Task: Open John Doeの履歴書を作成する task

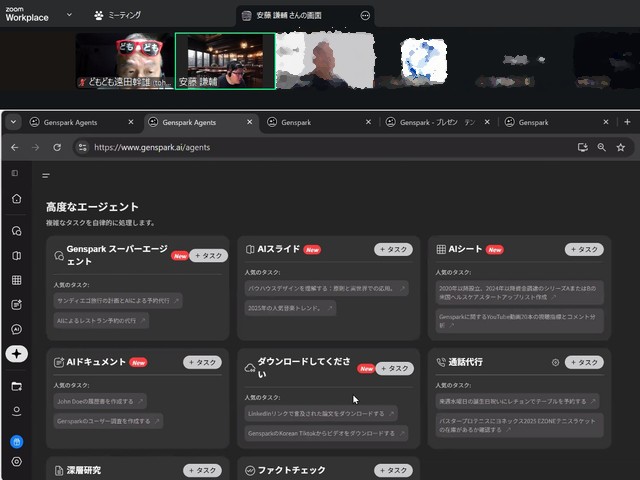Action: 100,401
